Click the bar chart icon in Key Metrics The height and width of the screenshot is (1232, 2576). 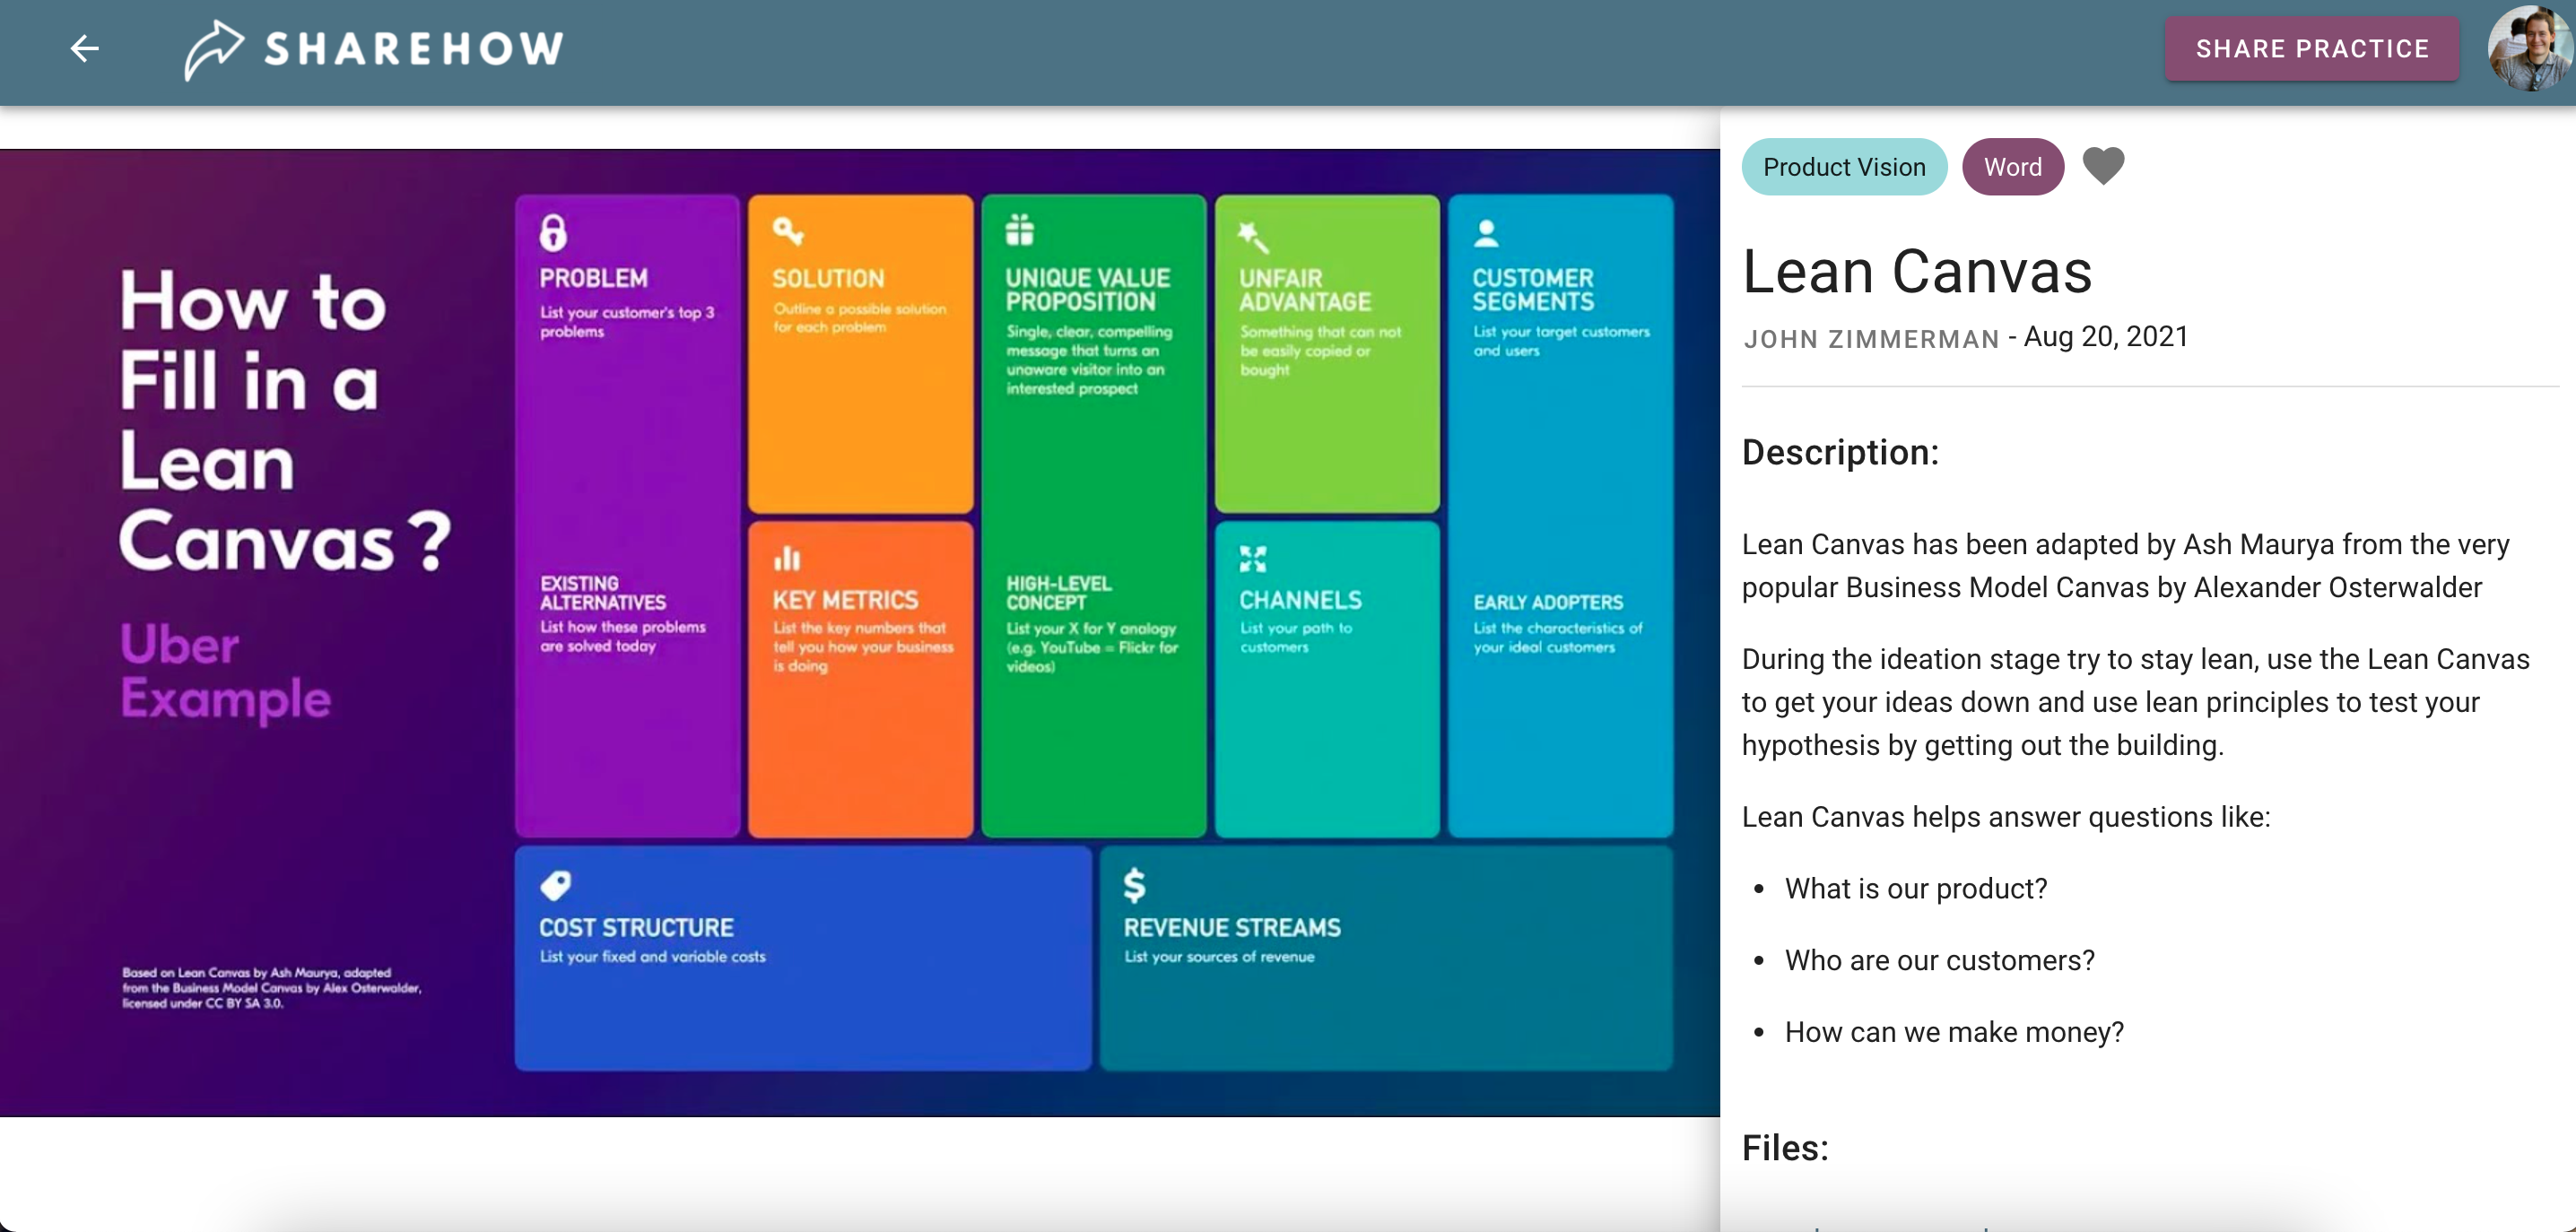click(x=787, y=557)
